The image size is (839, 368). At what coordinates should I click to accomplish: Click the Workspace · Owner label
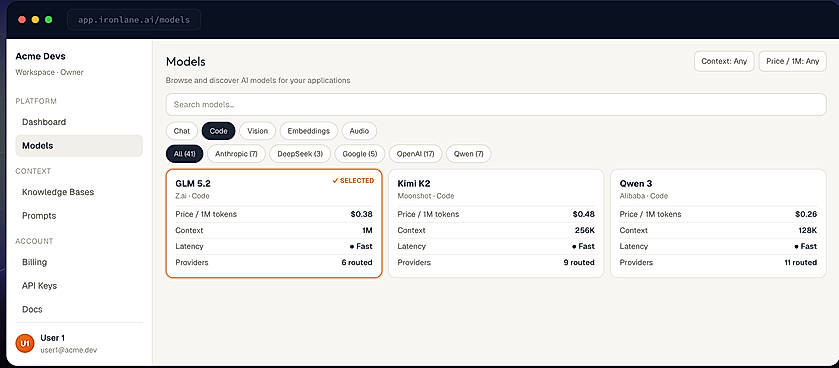49,72
